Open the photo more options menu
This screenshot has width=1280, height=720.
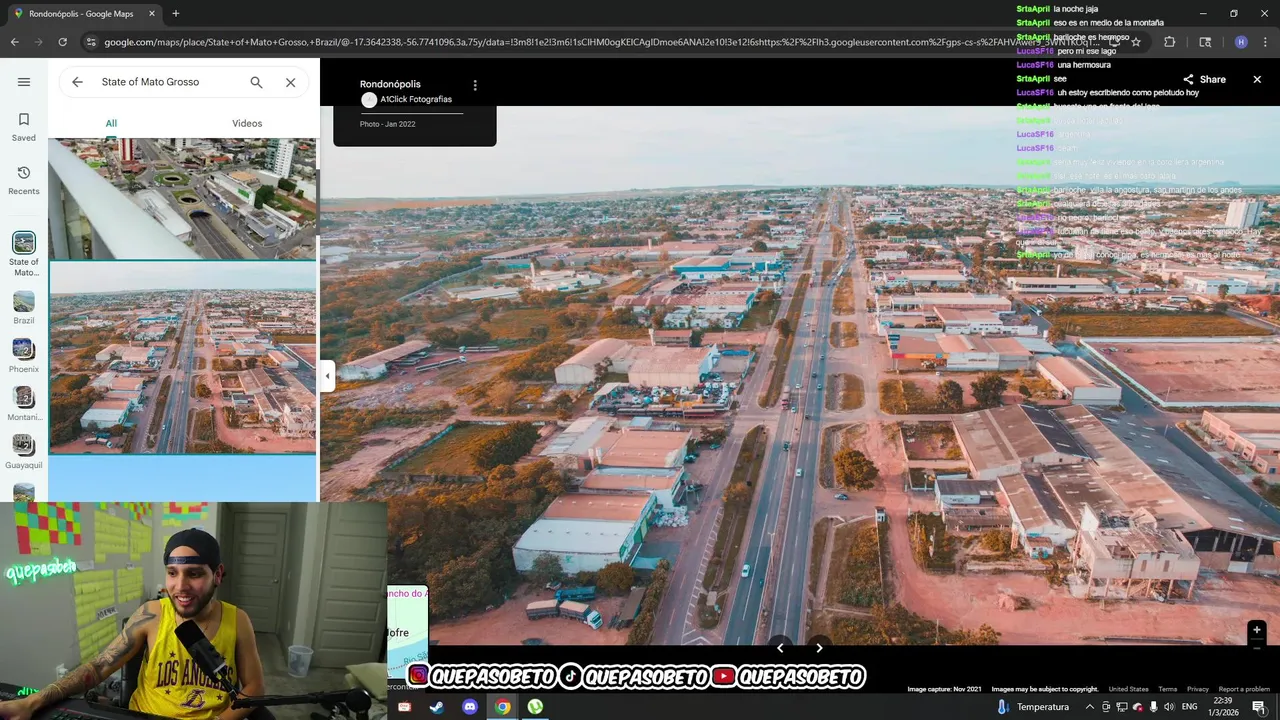pos(475,85)
